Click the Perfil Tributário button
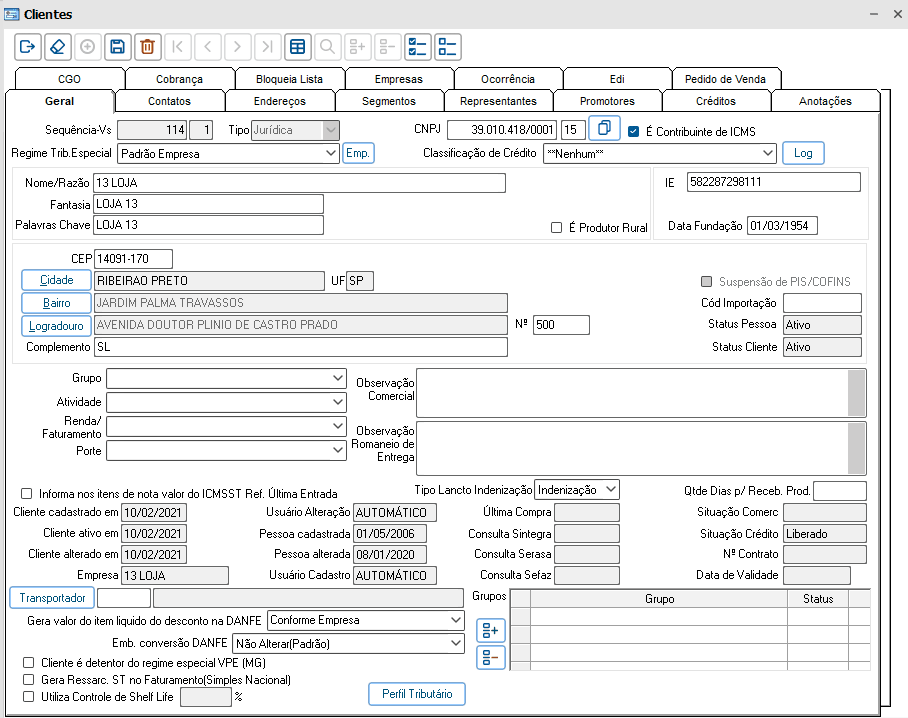The width and height of the screenshot is (908, 718). 417,693
